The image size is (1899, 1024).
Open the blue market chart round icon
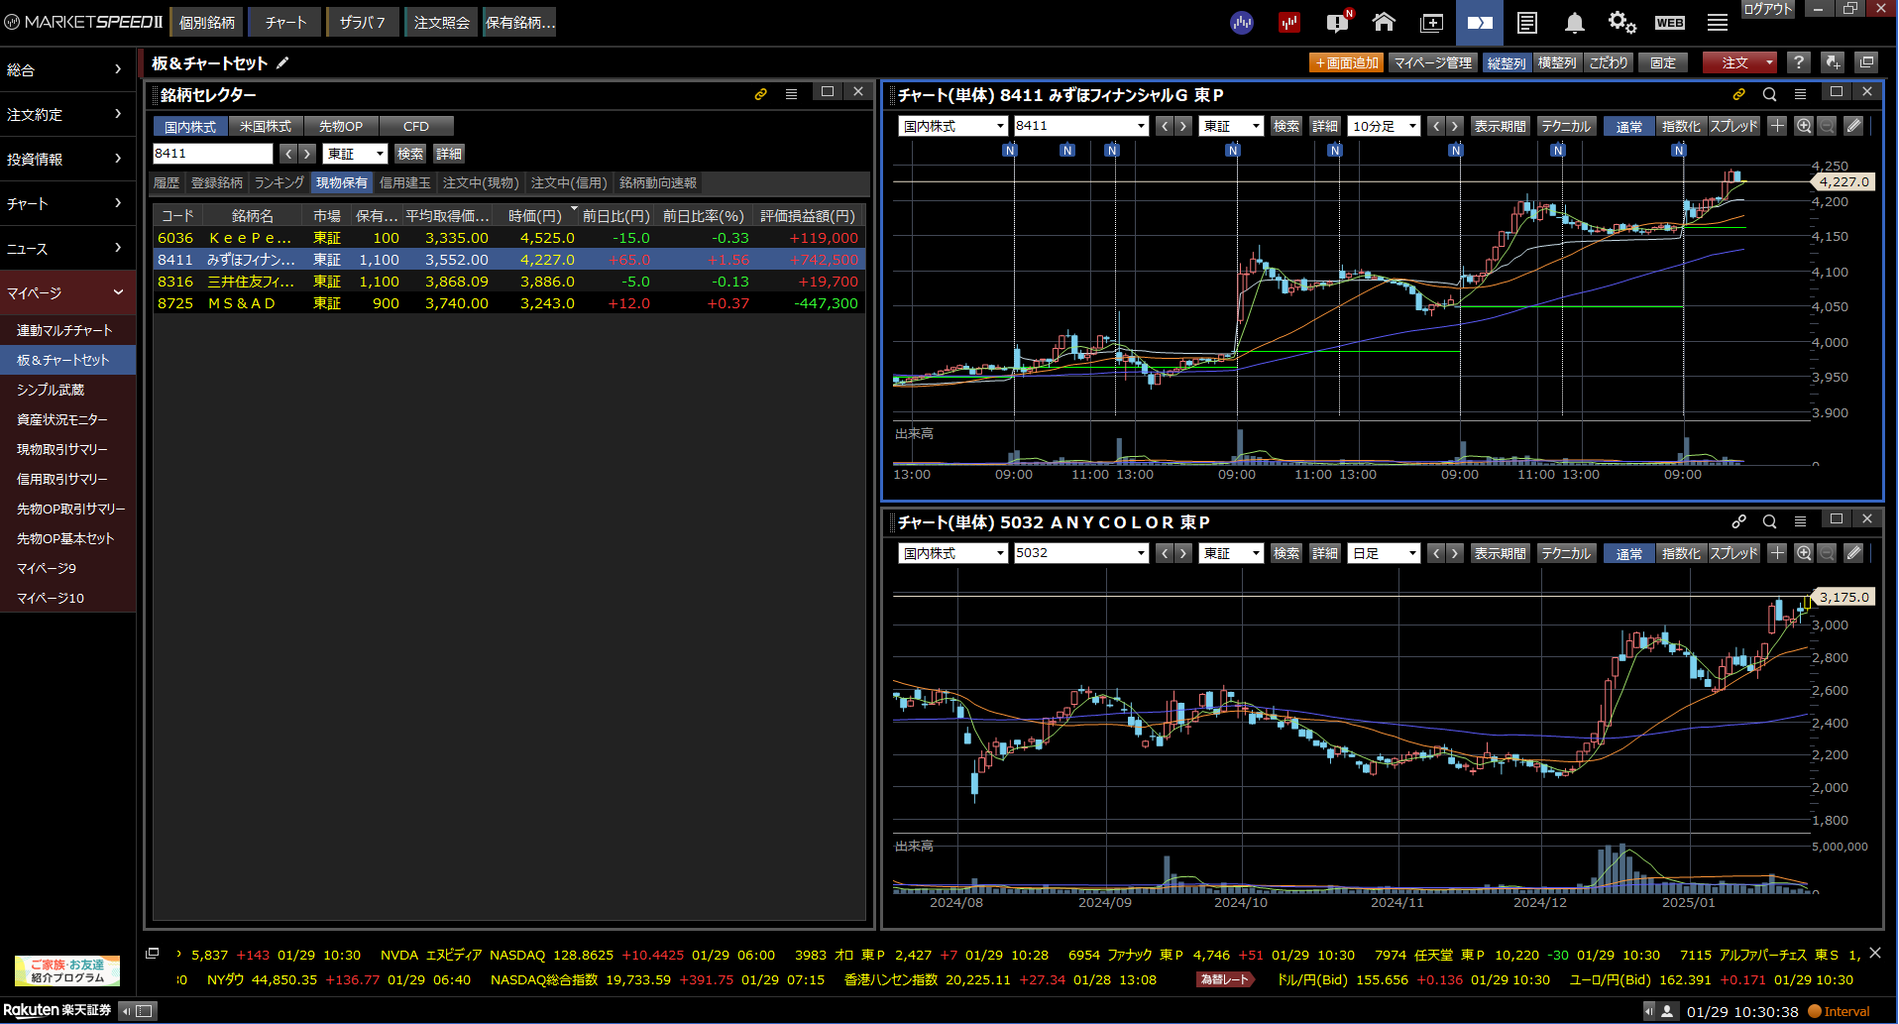click(1242, 23)
